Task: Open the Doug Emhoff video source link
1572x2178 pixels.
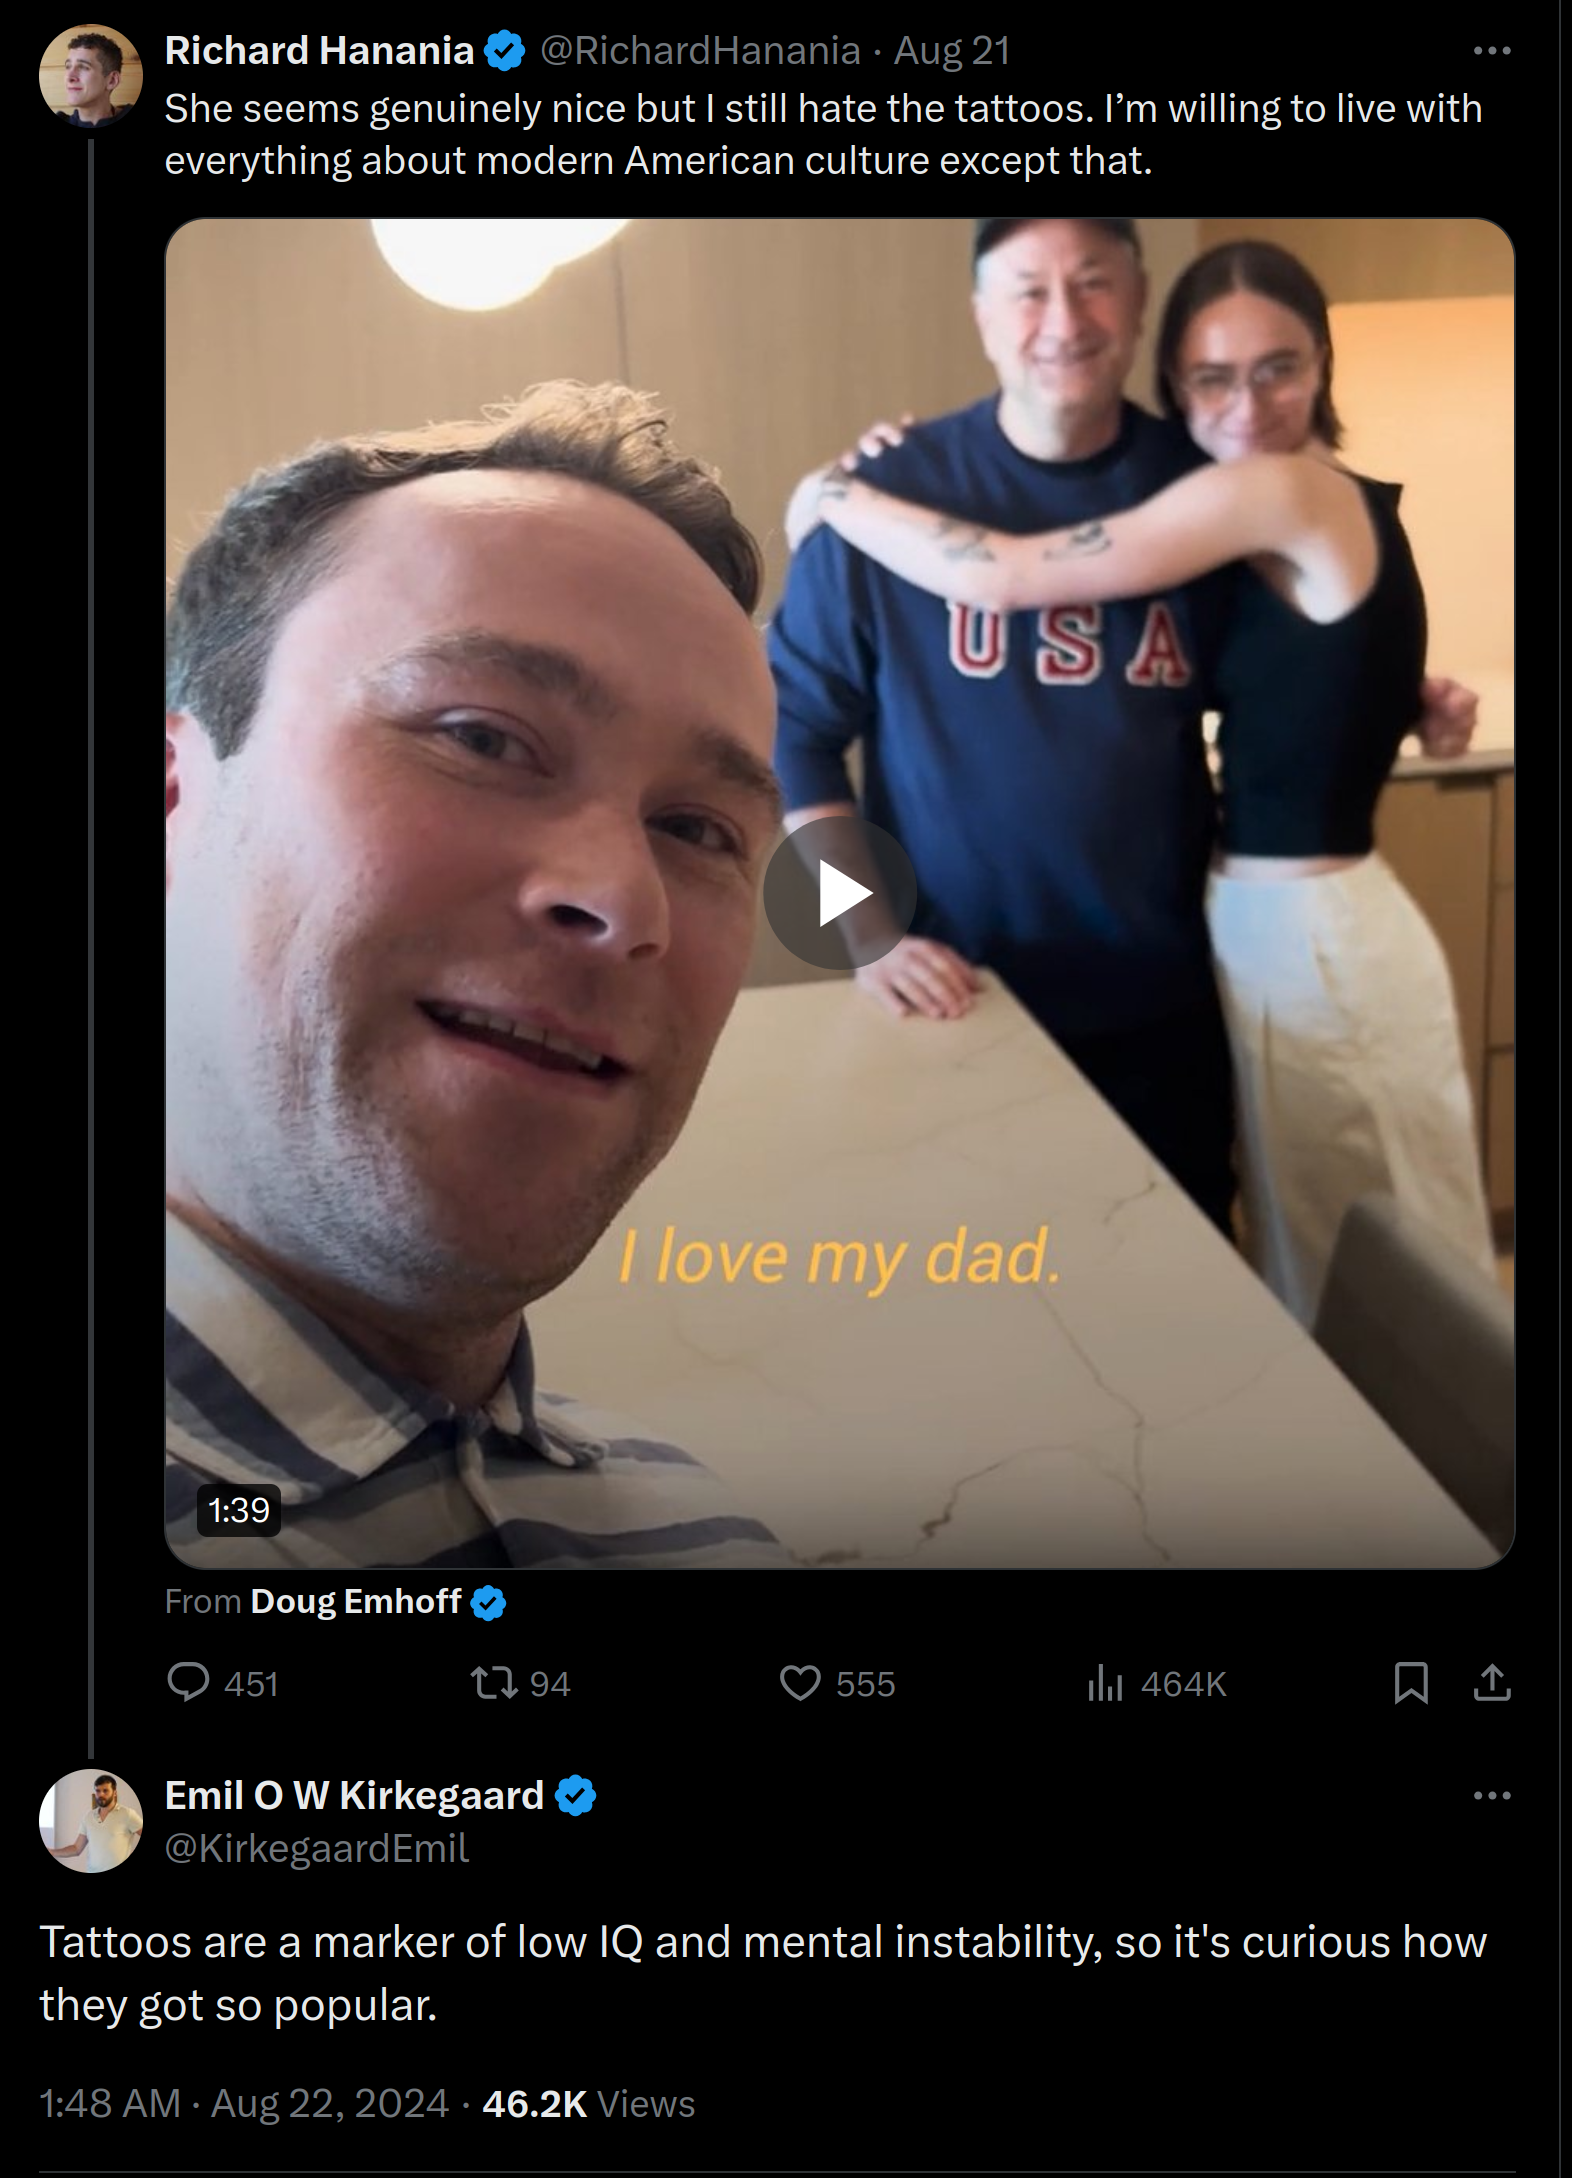Action: [356, 1601]
